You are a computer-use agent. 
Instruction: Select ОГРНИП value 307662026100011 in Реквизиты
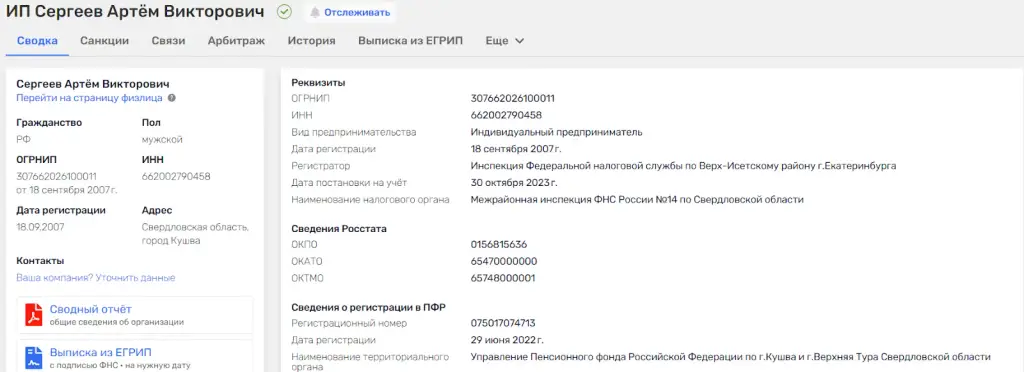click(x=513, y=99)
